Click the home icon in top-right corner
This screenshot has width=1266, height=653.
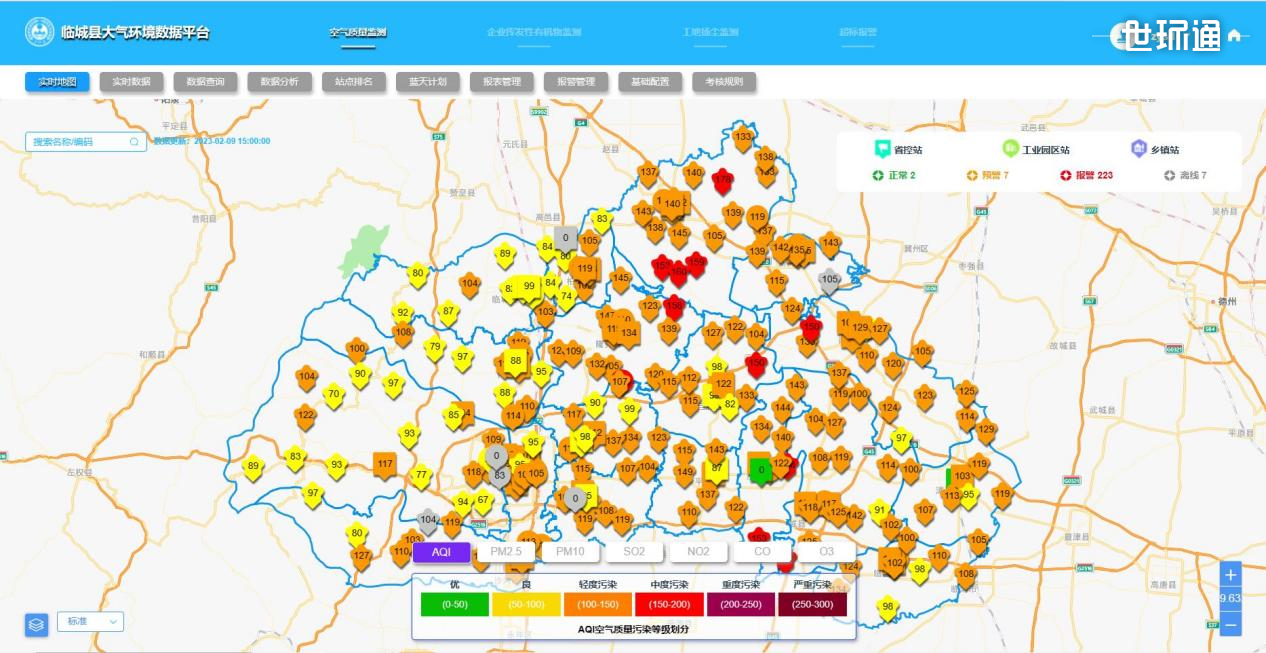(1234, 35)
